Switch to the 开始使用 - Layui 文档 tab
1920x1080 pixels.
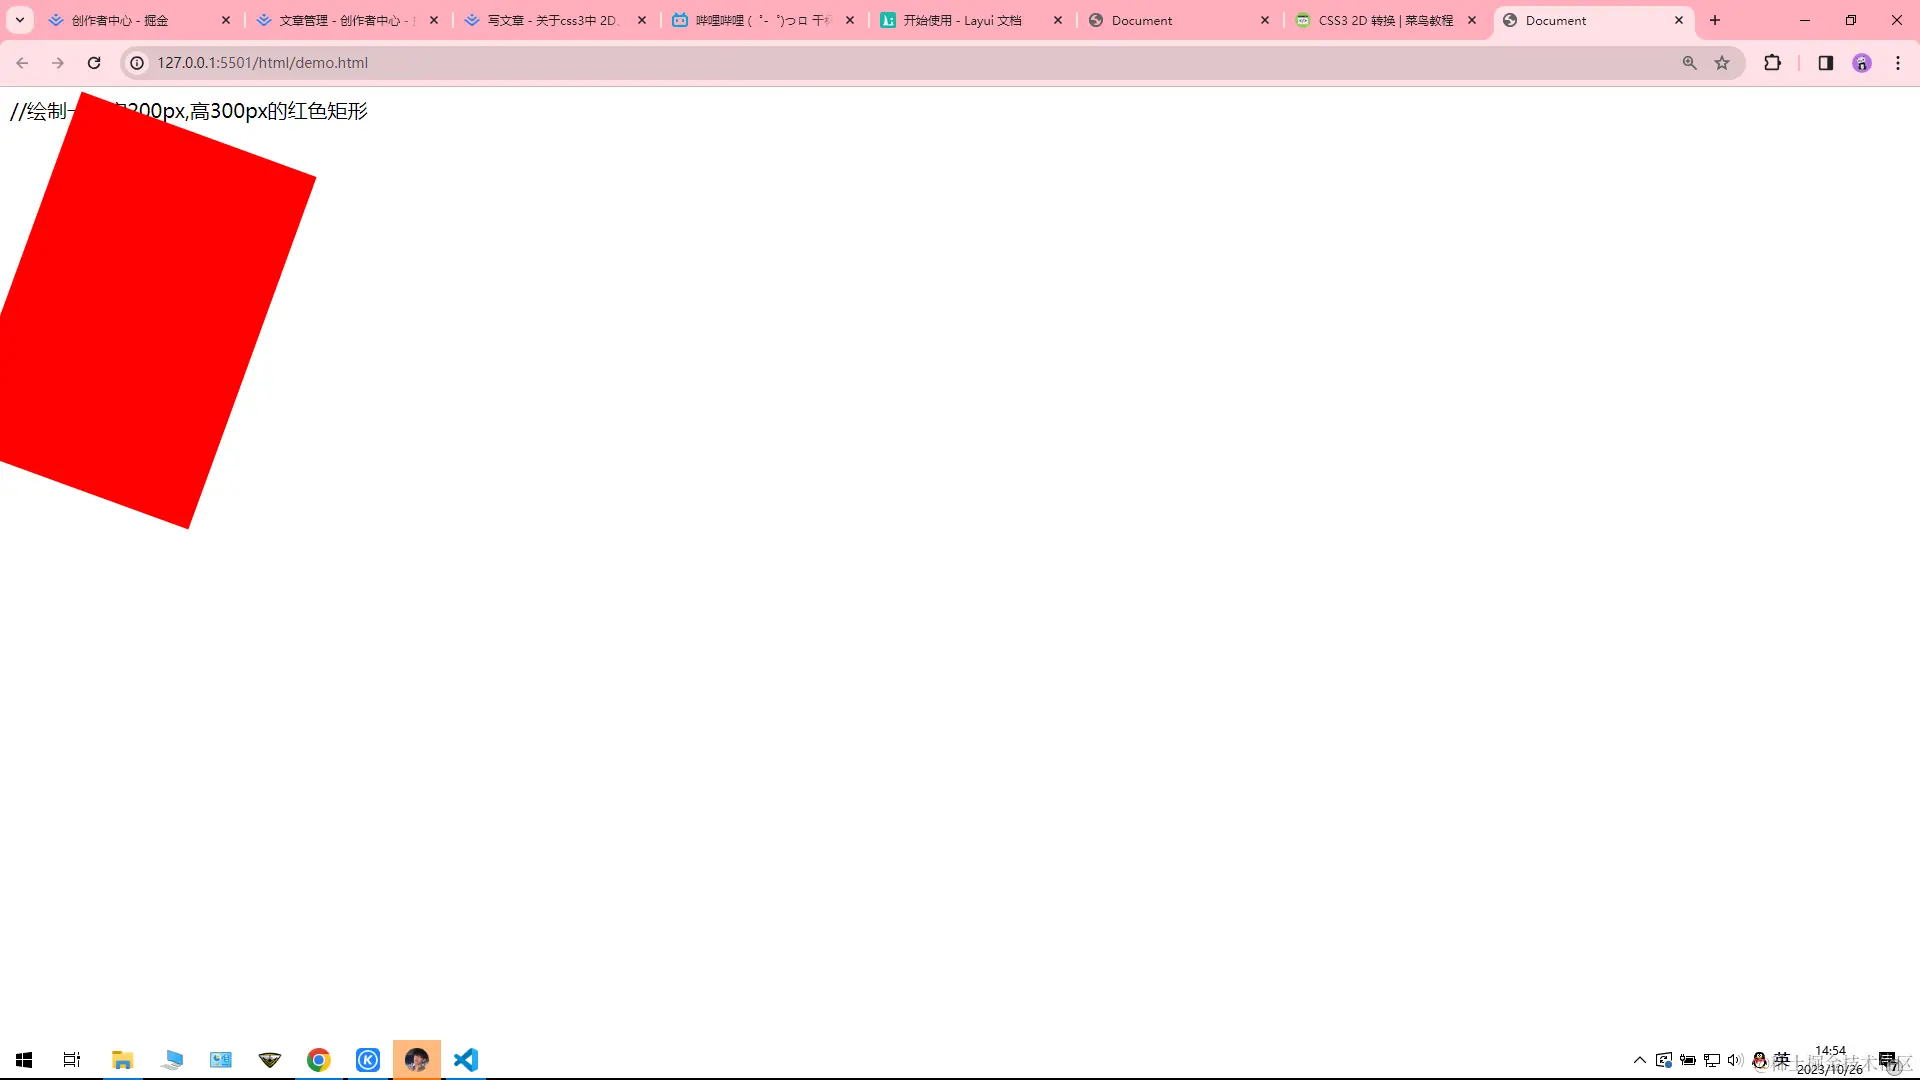(962, 20)
